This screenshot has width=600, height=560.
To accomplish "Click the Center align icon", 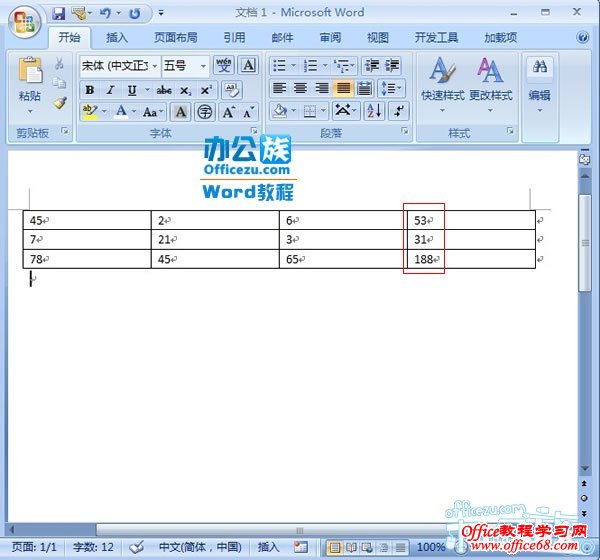I will (300, 89).
